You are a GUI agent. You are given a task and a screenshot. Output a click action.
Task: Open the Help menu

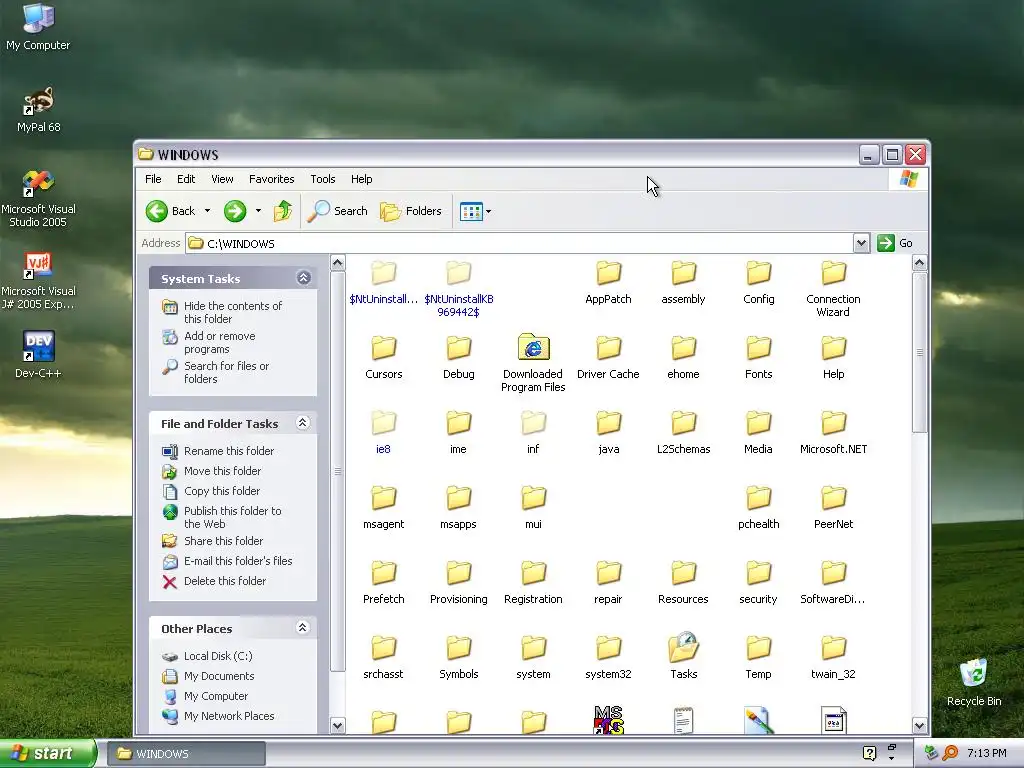[x=361, y=179]
